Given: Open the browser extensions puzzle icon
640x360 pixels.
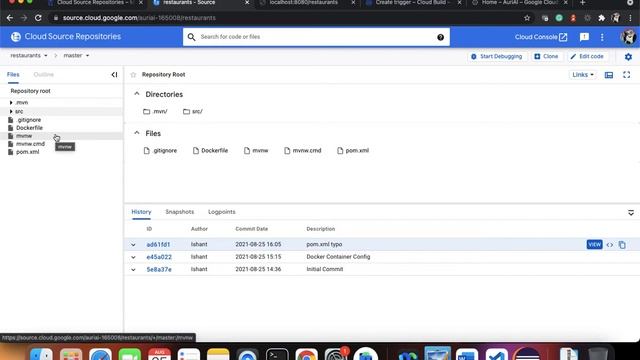Looking at the screenshot, I should click(601, 18).
